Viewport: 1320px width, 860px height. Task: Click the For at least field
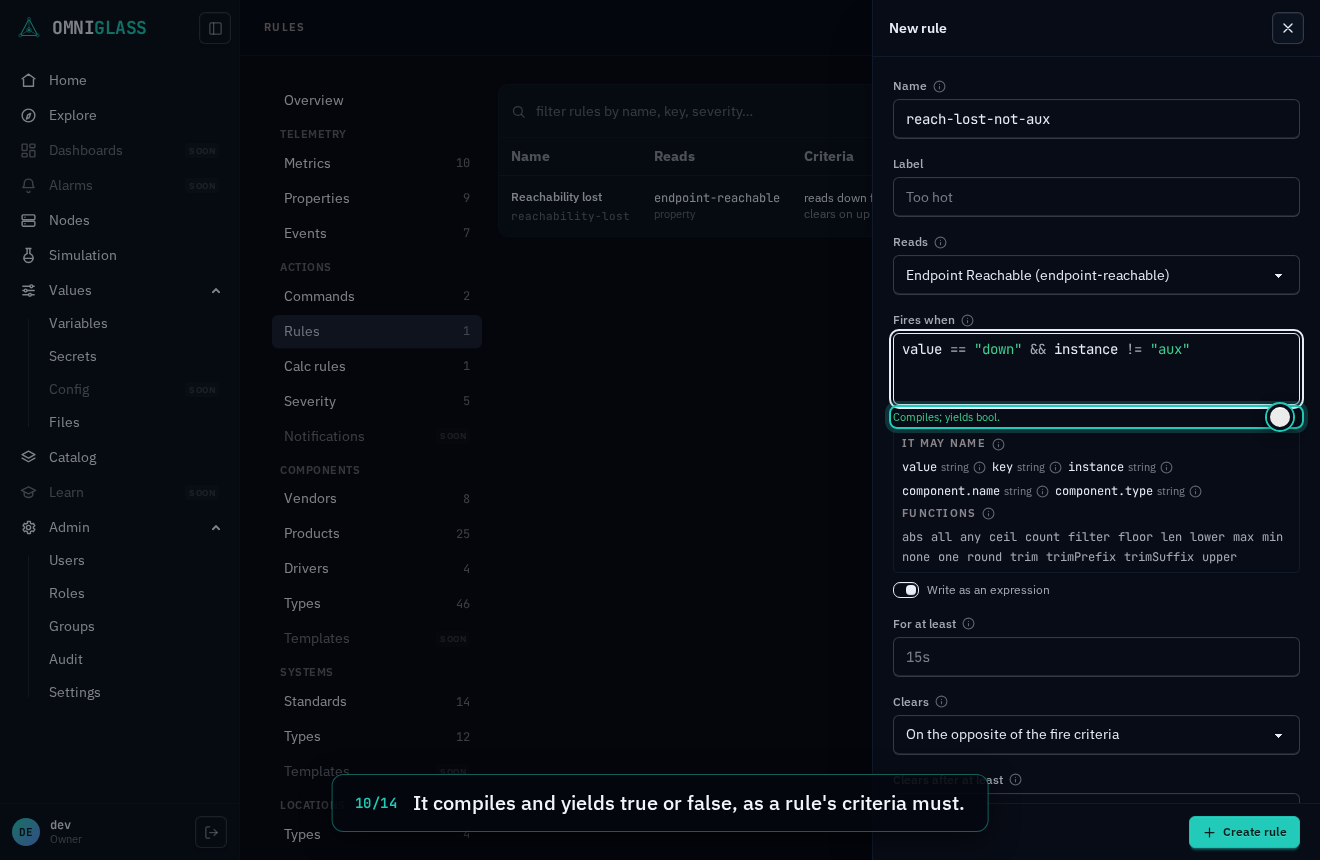[x=1096, y=657]
